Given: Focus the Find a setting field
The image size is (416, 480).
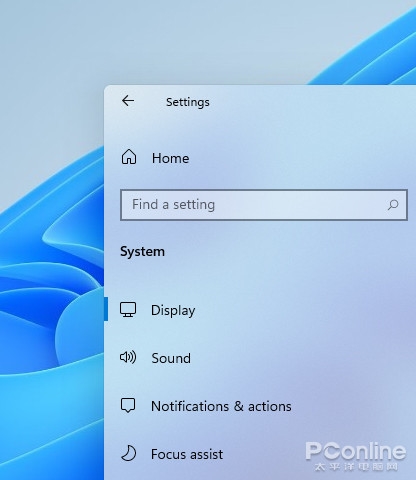Looking at the screenshot, I should pos(264,205).
